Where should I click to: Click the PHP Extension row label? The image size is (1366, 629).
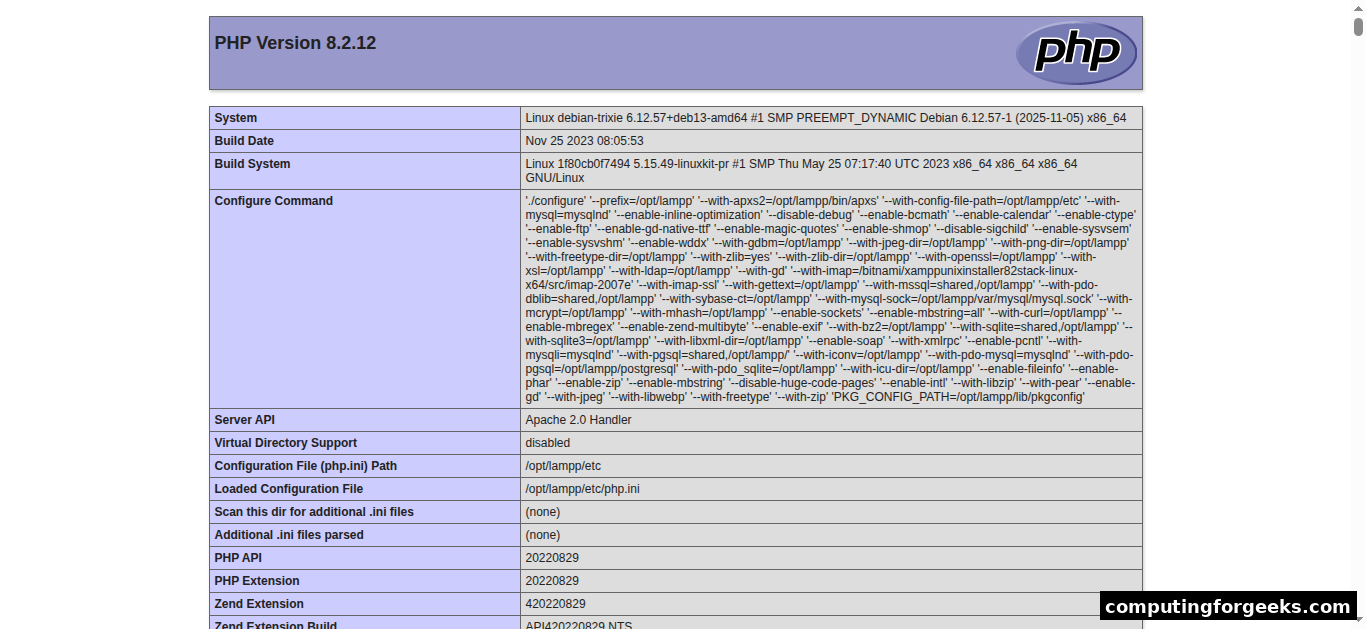256,580
